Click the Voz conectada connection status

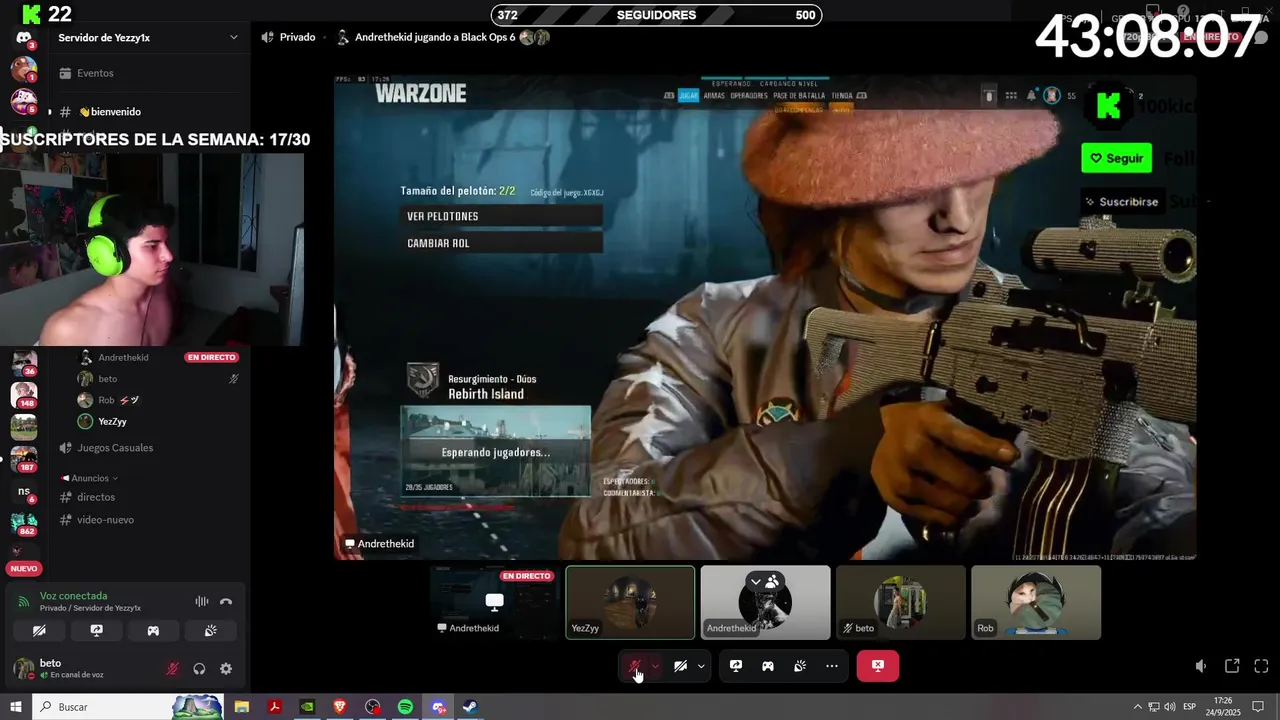click(x=73, y=596)
